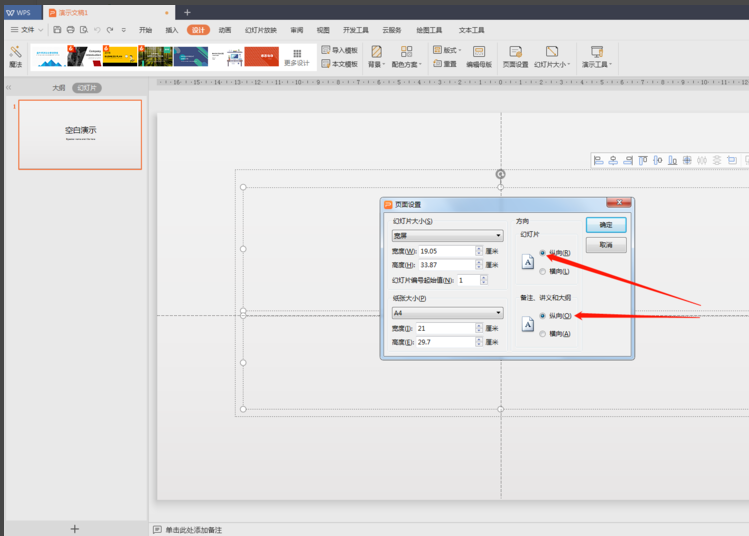This screenshot has height=536, width=749.
Task: Click the slide 宽度(W) 19.05 field
Action: pos(447,251)
